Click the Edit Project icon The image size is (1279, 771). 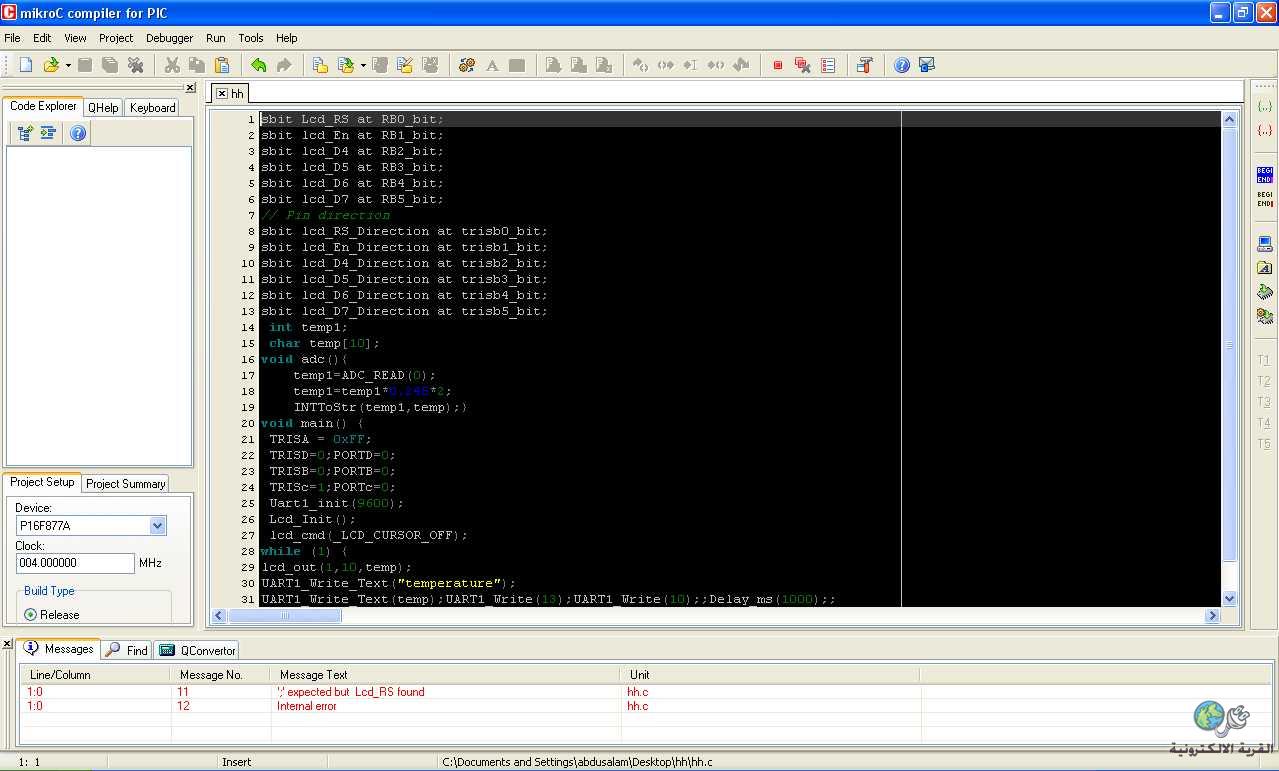tap(405, 65)
